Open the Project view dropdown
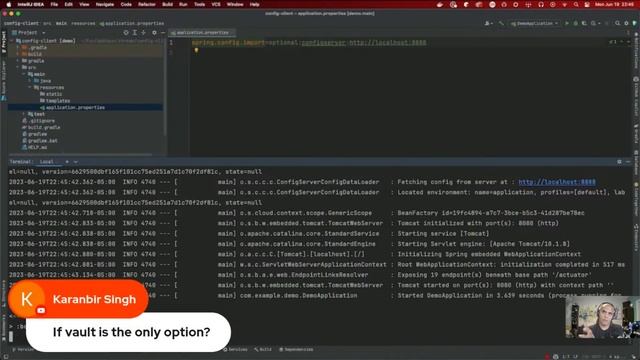Viewport: 640px width, 360px height. (x=29, y=33)
